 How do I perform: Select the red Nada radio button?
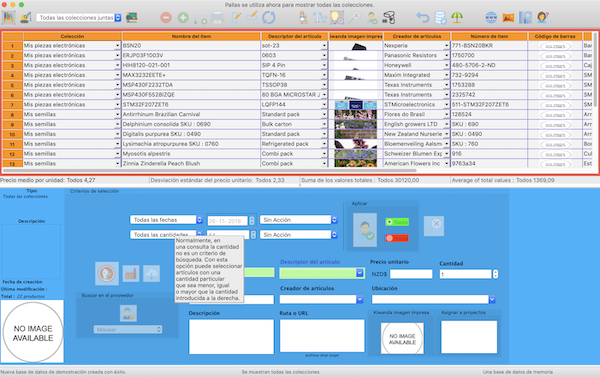click(x=397, y=238)
